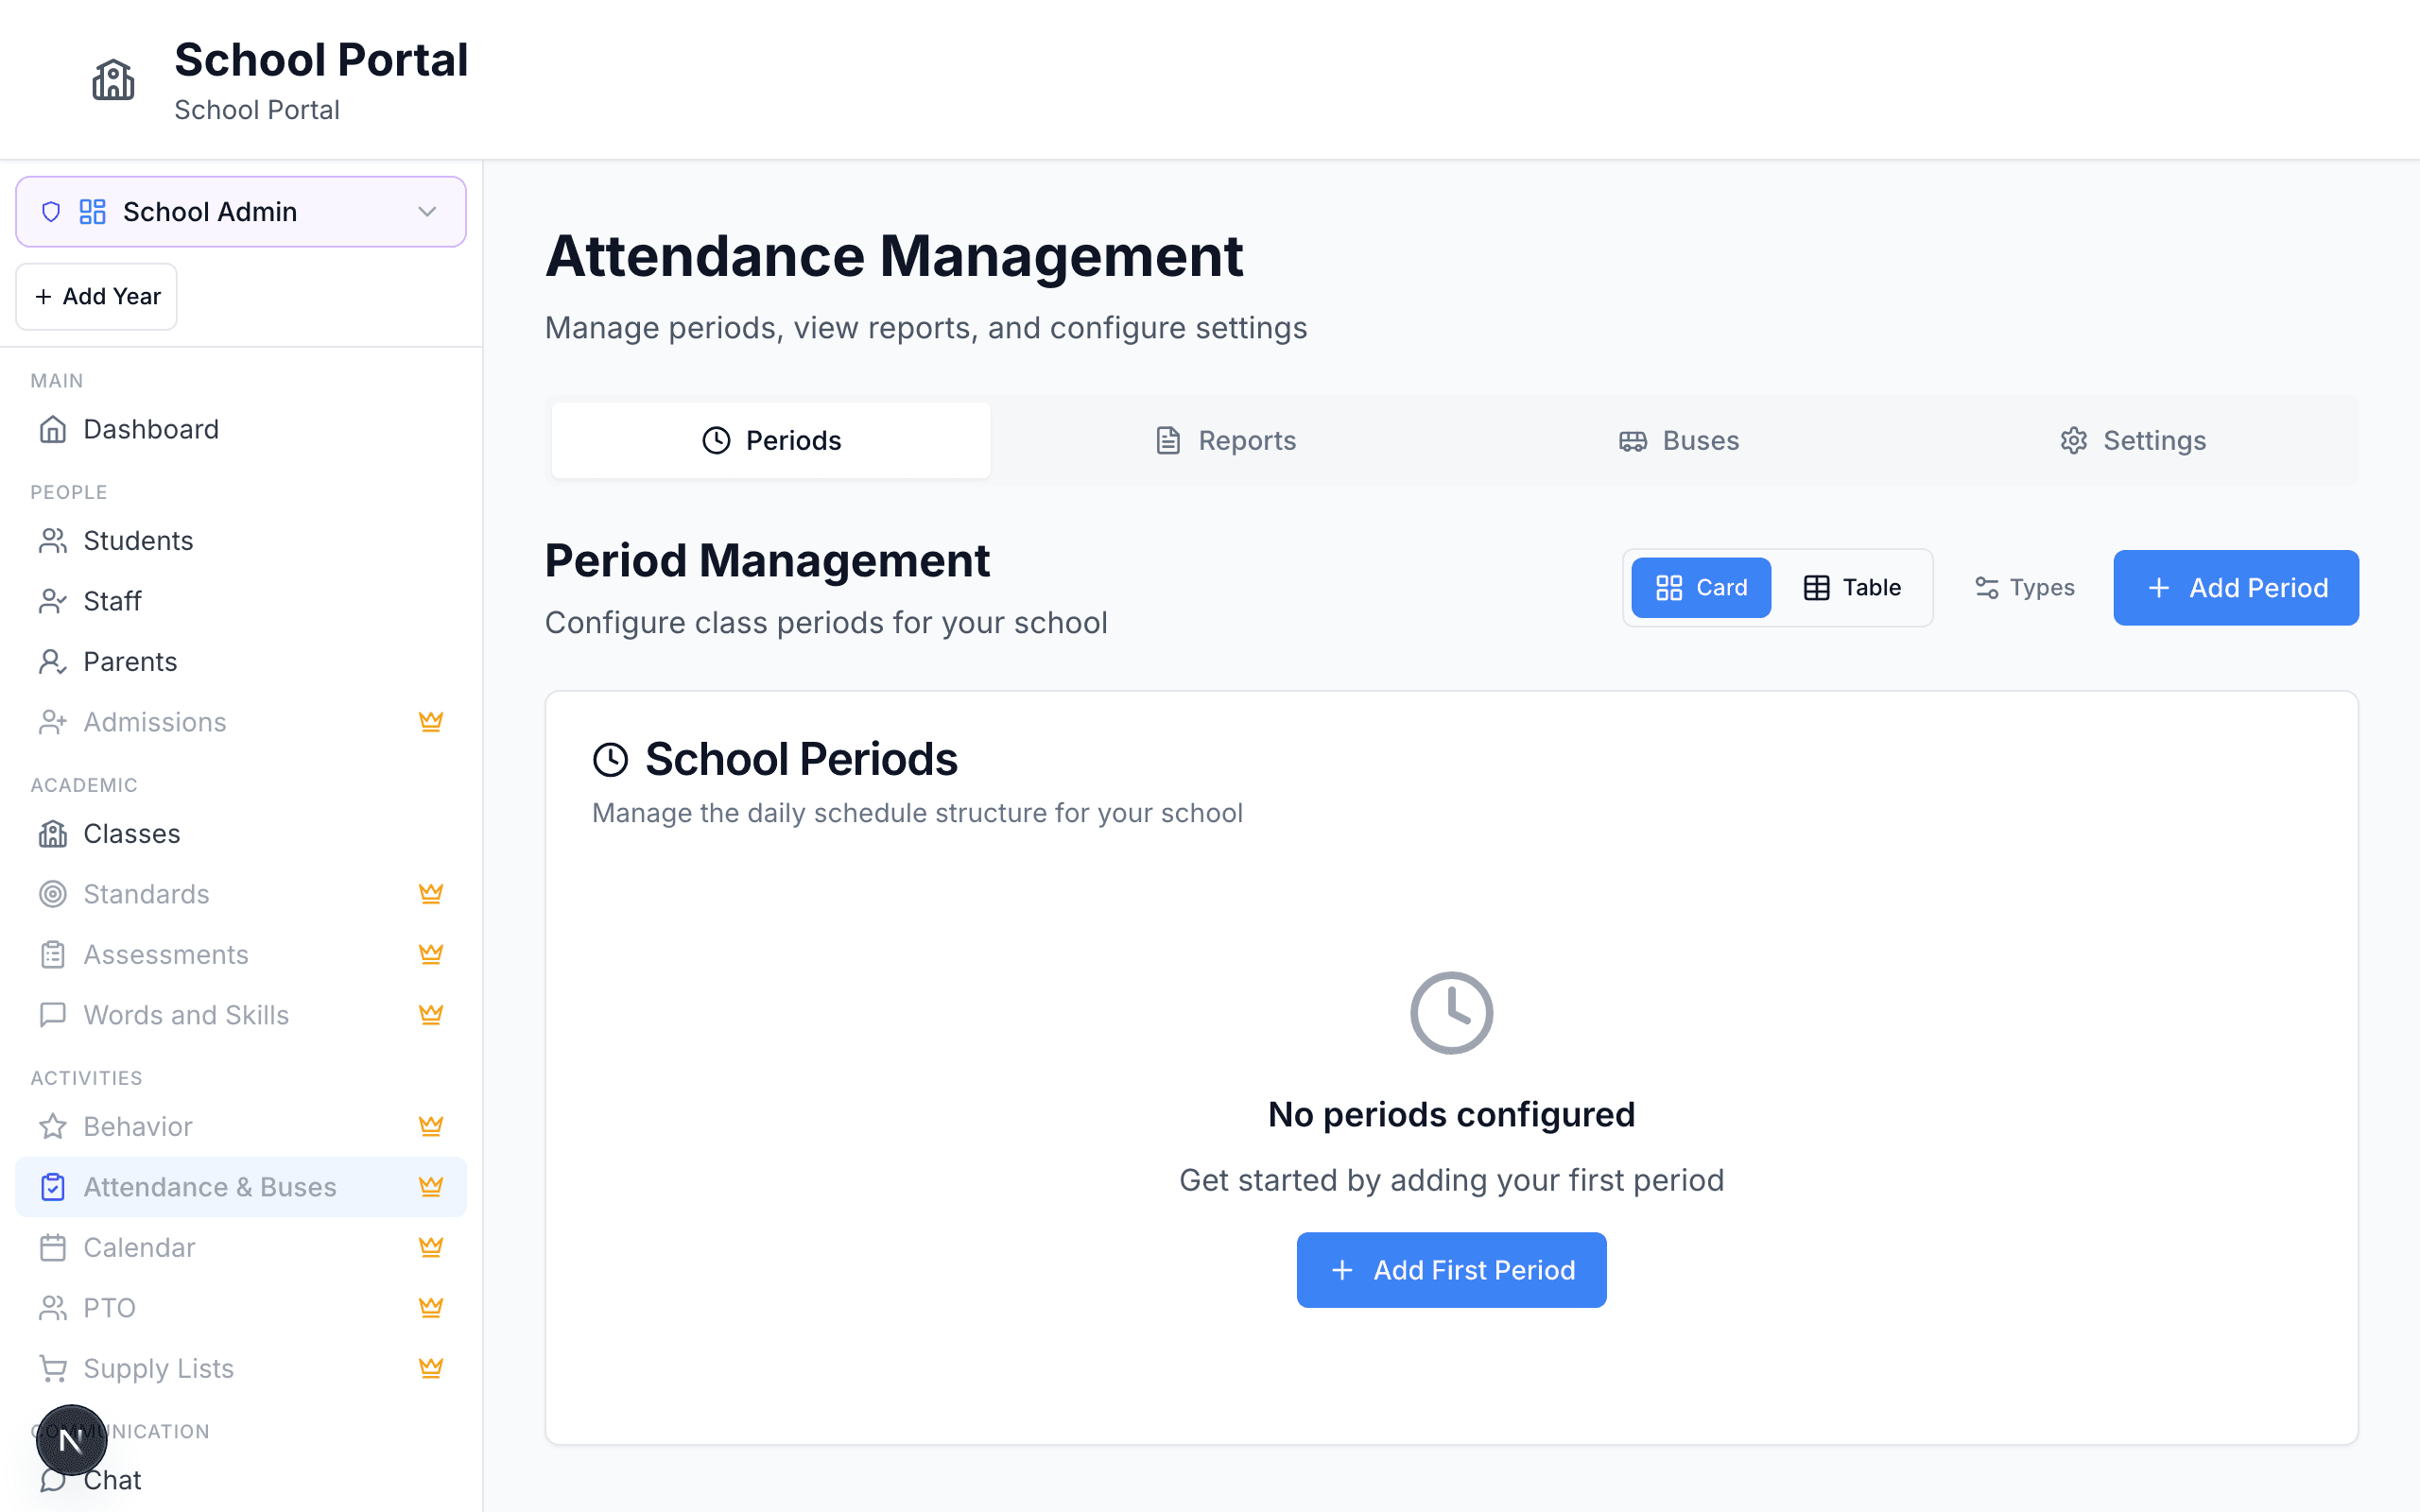Open Students in the sidebar
This screenshot has width=2420, height=1512.
click(138, 541)
